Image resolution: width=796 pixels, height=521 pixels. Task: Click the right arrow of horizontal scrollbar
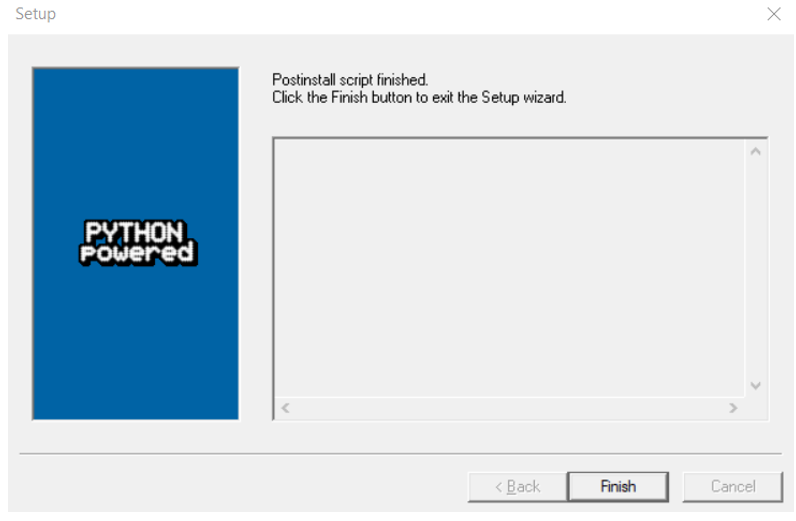(x=733, y=408)
